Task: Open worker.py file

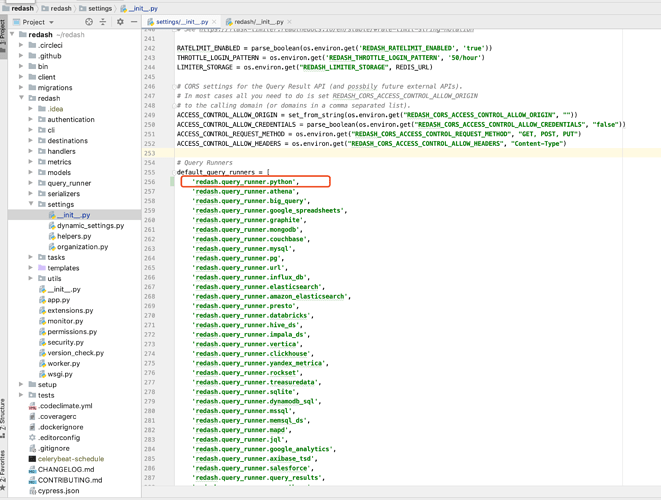Action: coord(64,363)
